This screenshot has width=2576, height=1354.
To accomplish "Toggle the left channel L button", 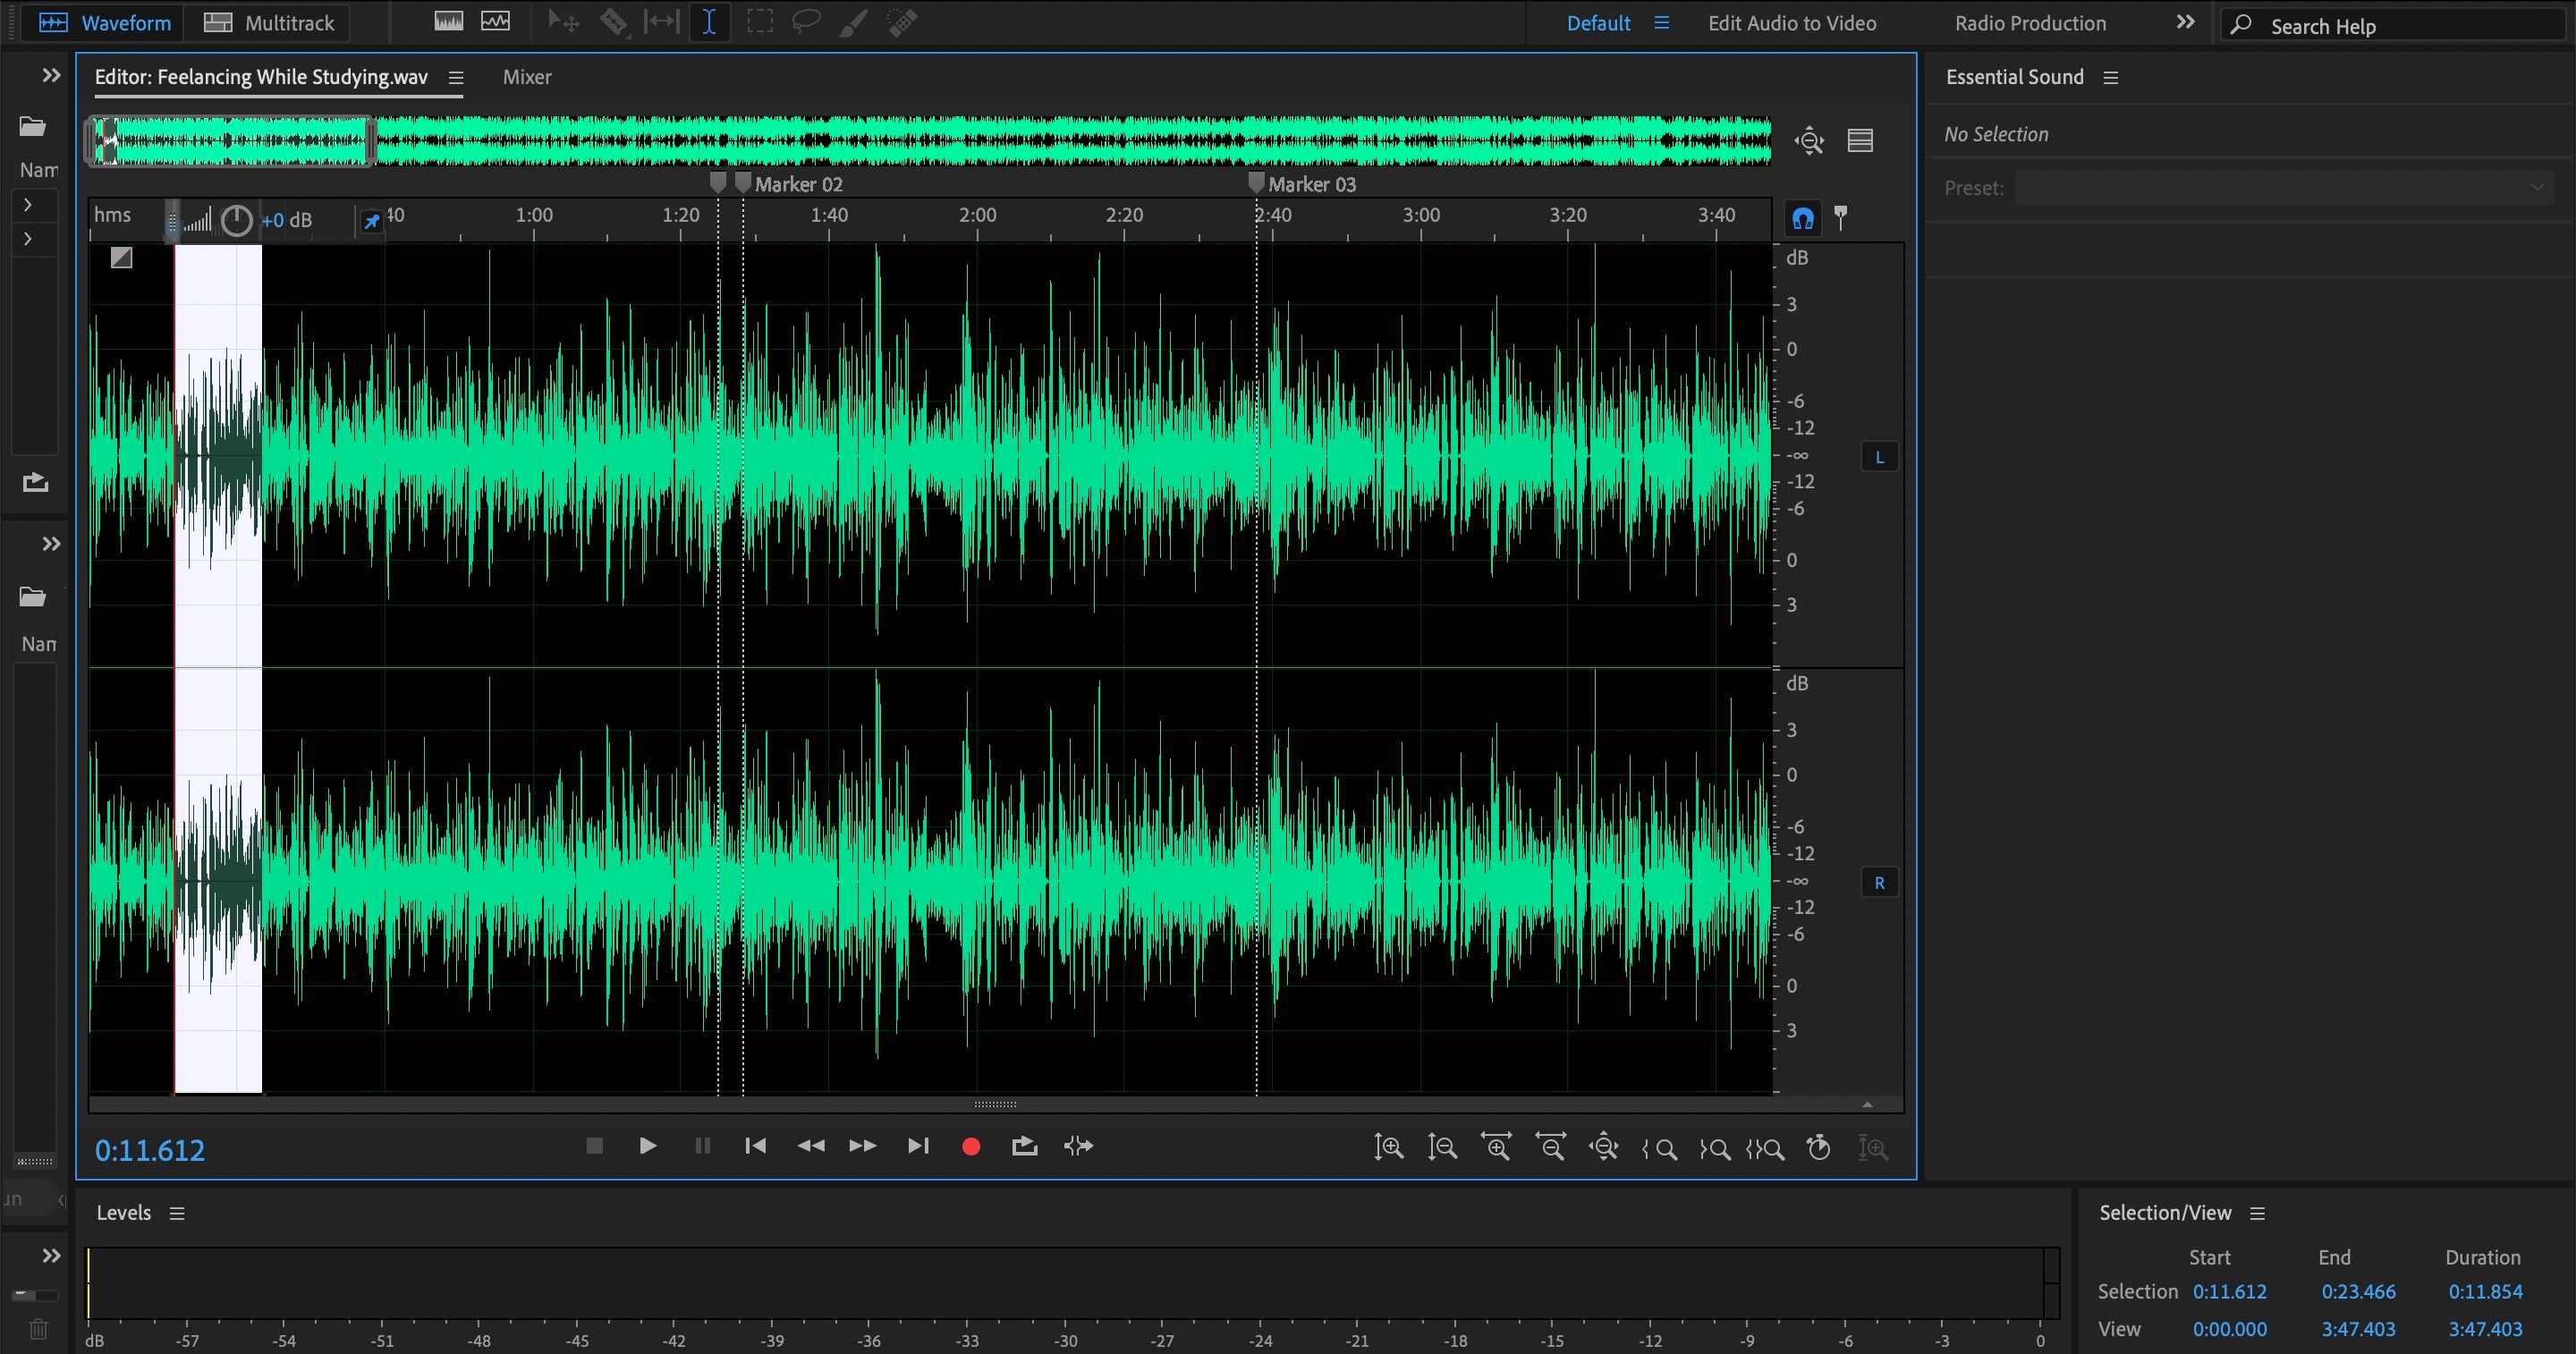I will 1880,456.
